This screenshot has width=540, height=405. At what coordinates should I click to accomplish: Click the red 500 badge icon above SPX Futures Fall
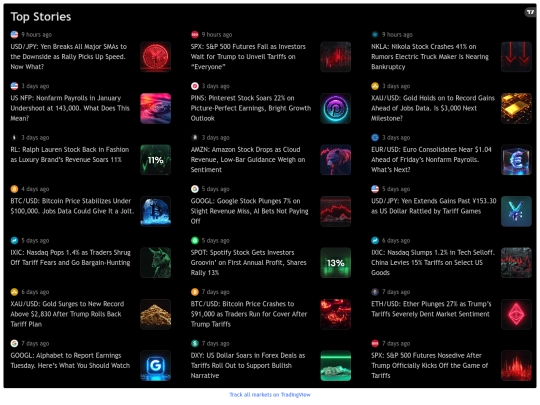[195, 34]
